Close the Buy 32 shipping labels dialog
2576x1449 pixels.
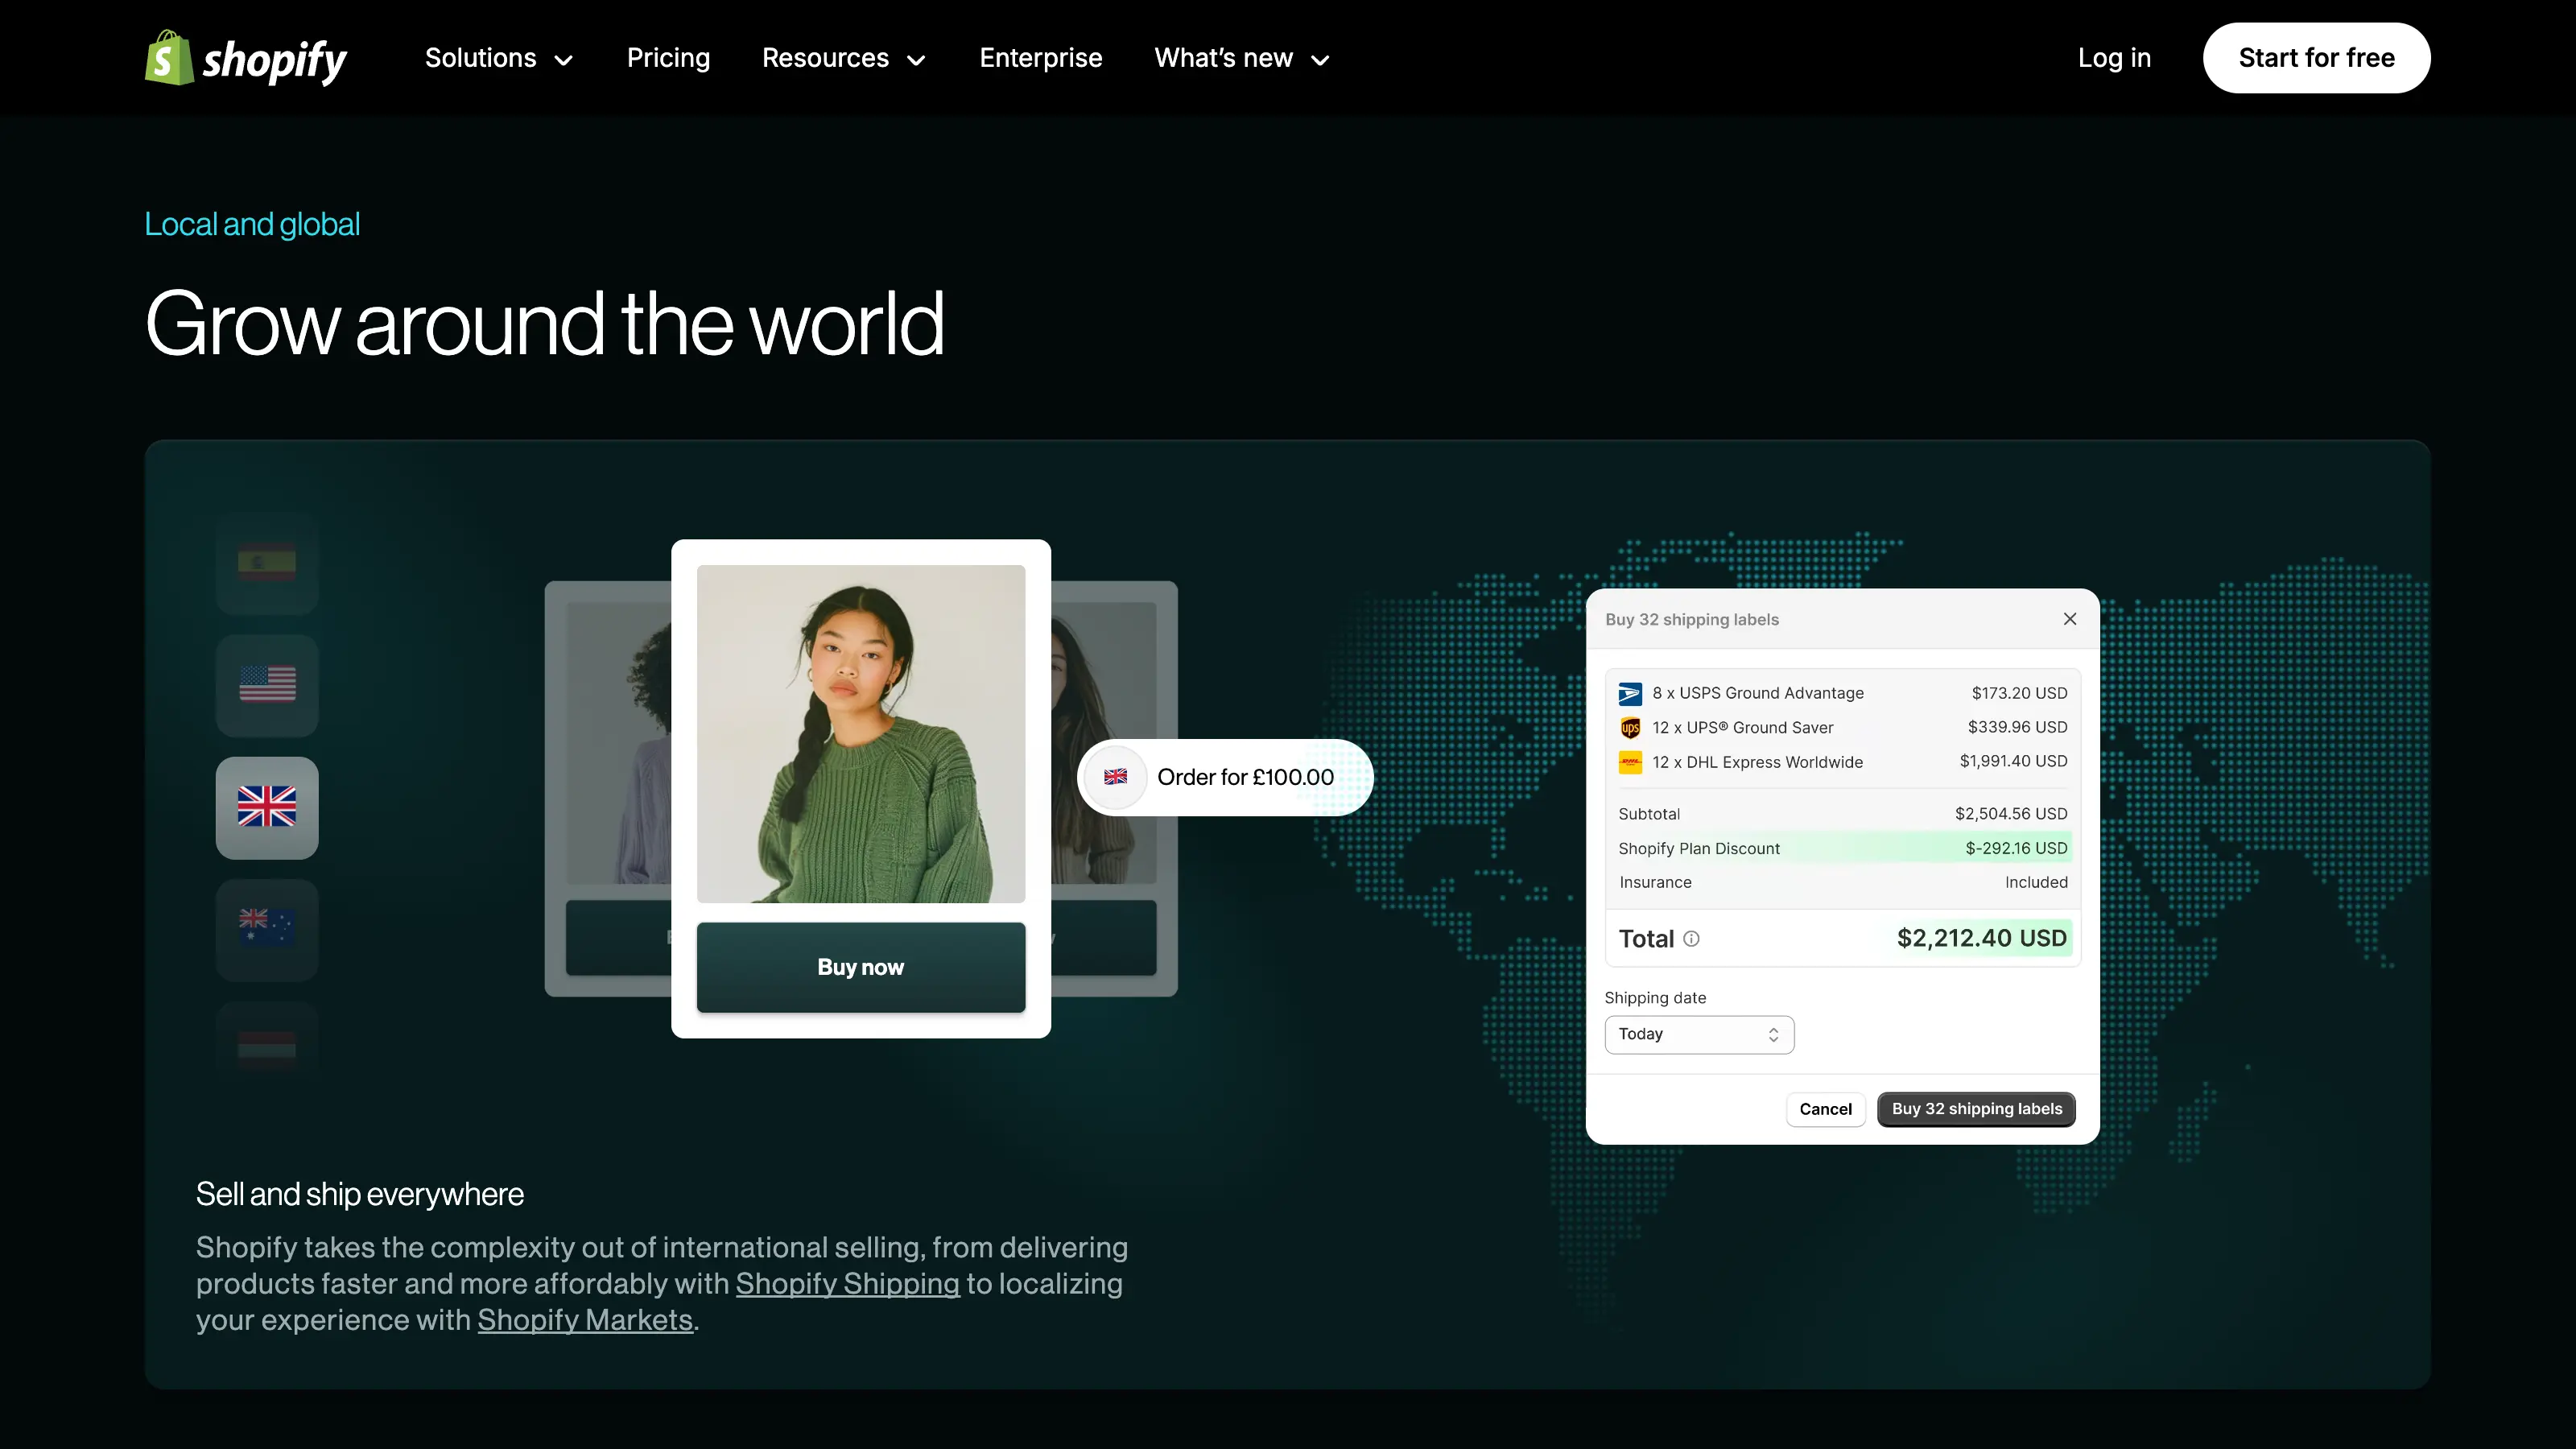(x=2070, y=619)
